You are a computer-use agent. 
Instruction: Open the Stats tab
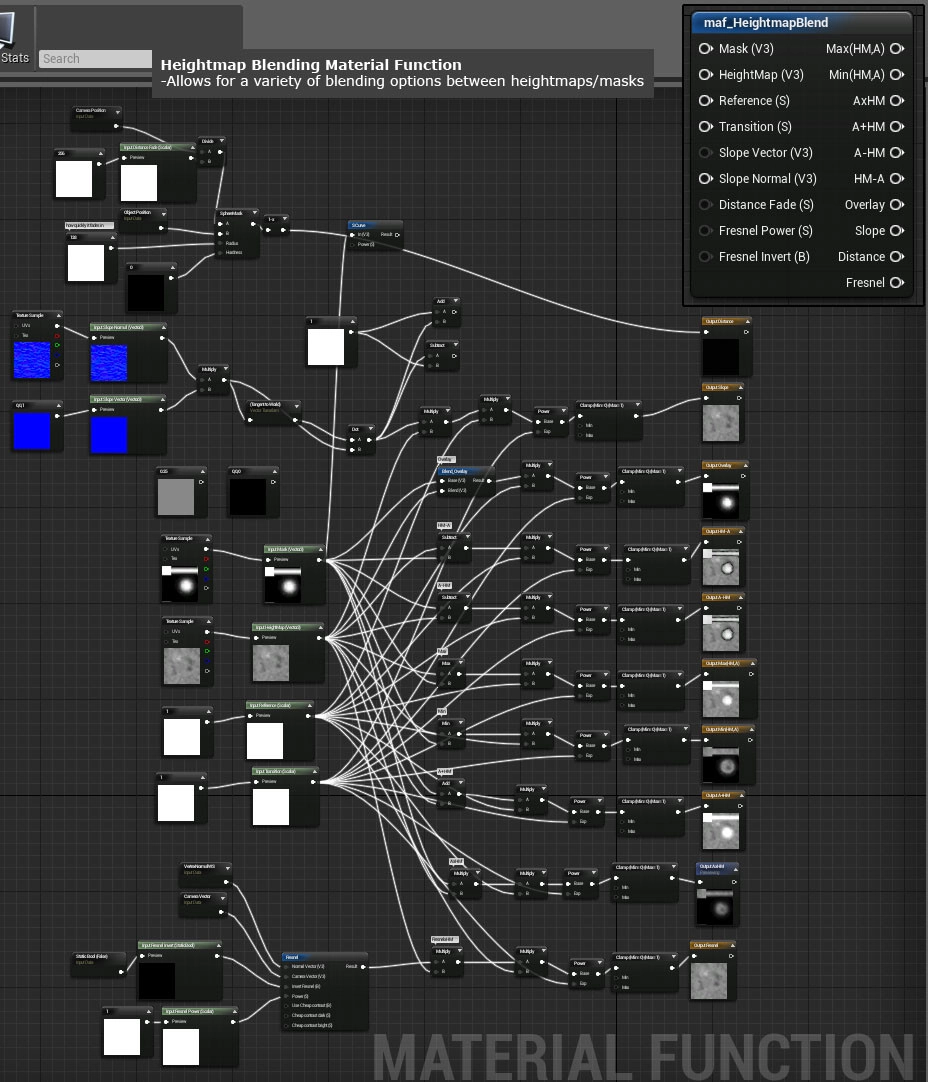[15, 57]
